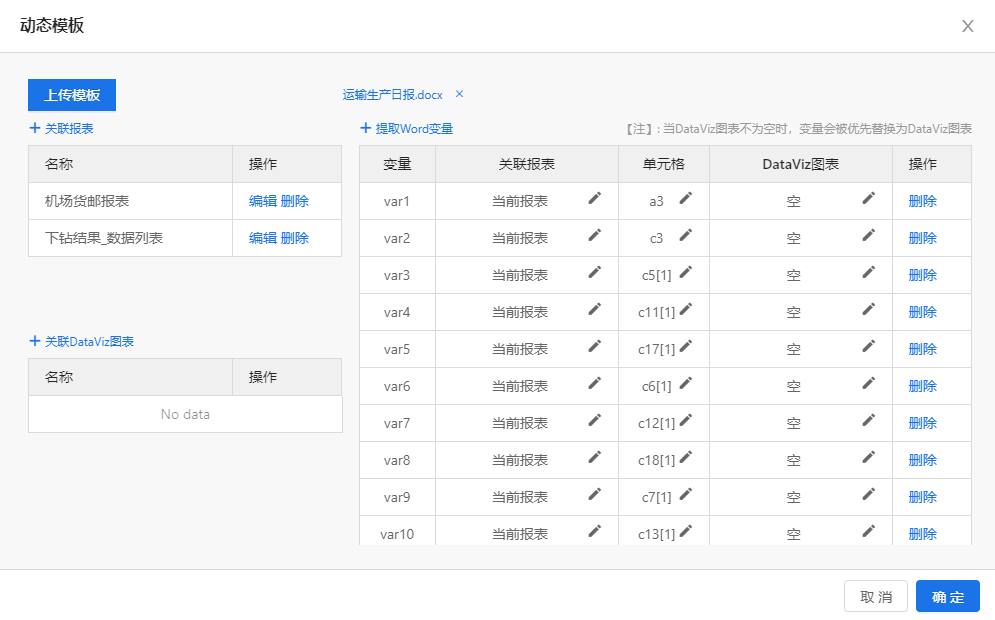
Task: Edit the DataViz chart for var8
Action: point(869,457)
